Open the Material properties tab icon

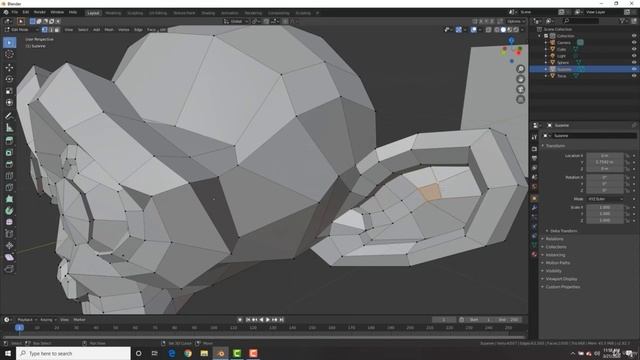534,254
